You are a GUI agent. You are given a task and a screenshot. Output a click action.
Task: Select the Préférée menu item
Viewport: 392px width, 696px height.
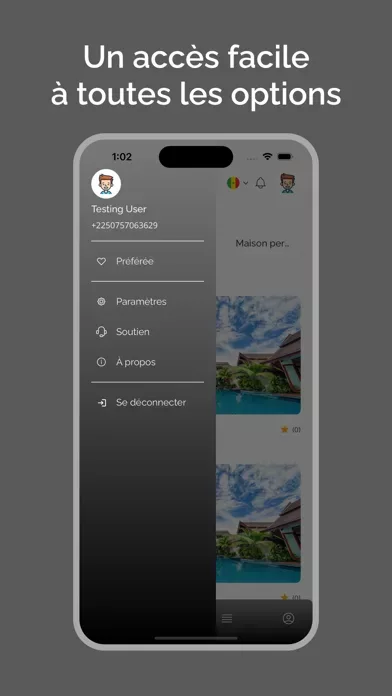[147, 261]
